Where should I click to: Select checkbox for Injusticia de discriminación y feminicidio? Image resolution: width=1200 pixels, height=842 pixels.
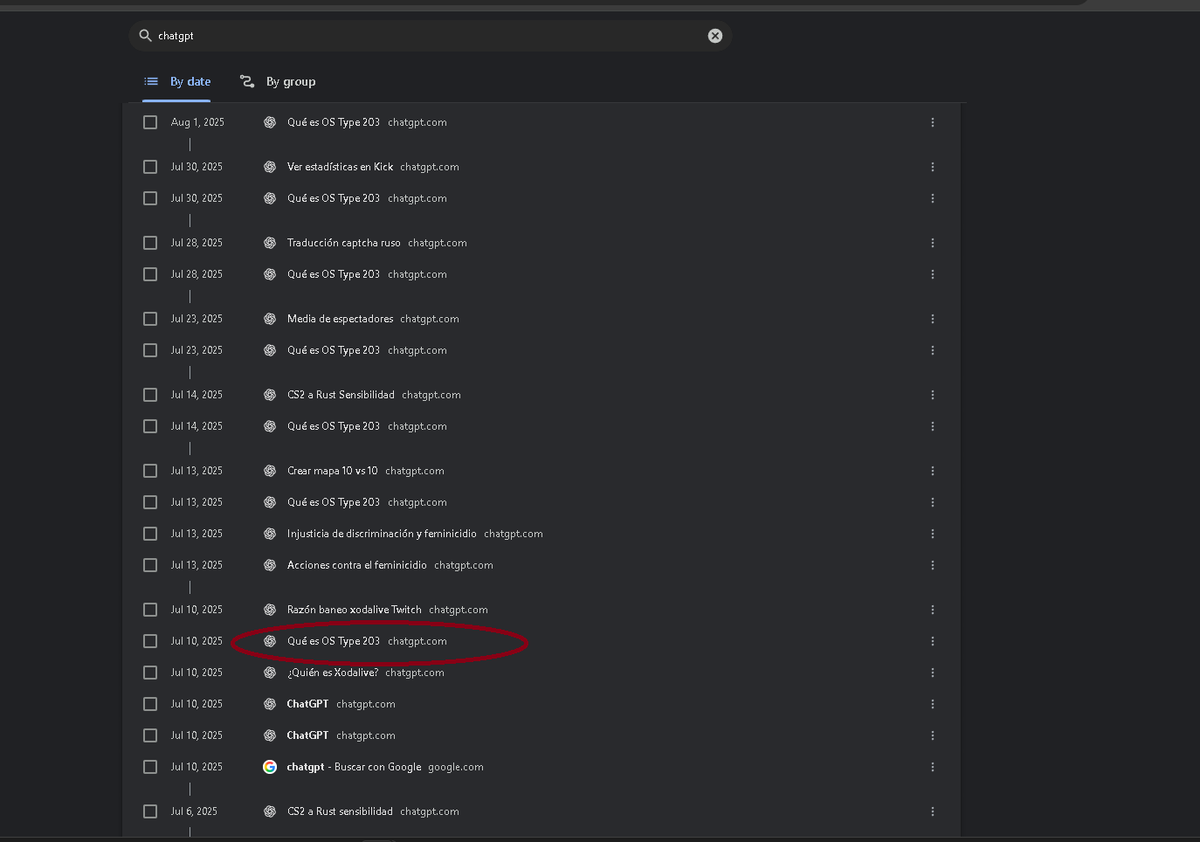coord(150,534)
